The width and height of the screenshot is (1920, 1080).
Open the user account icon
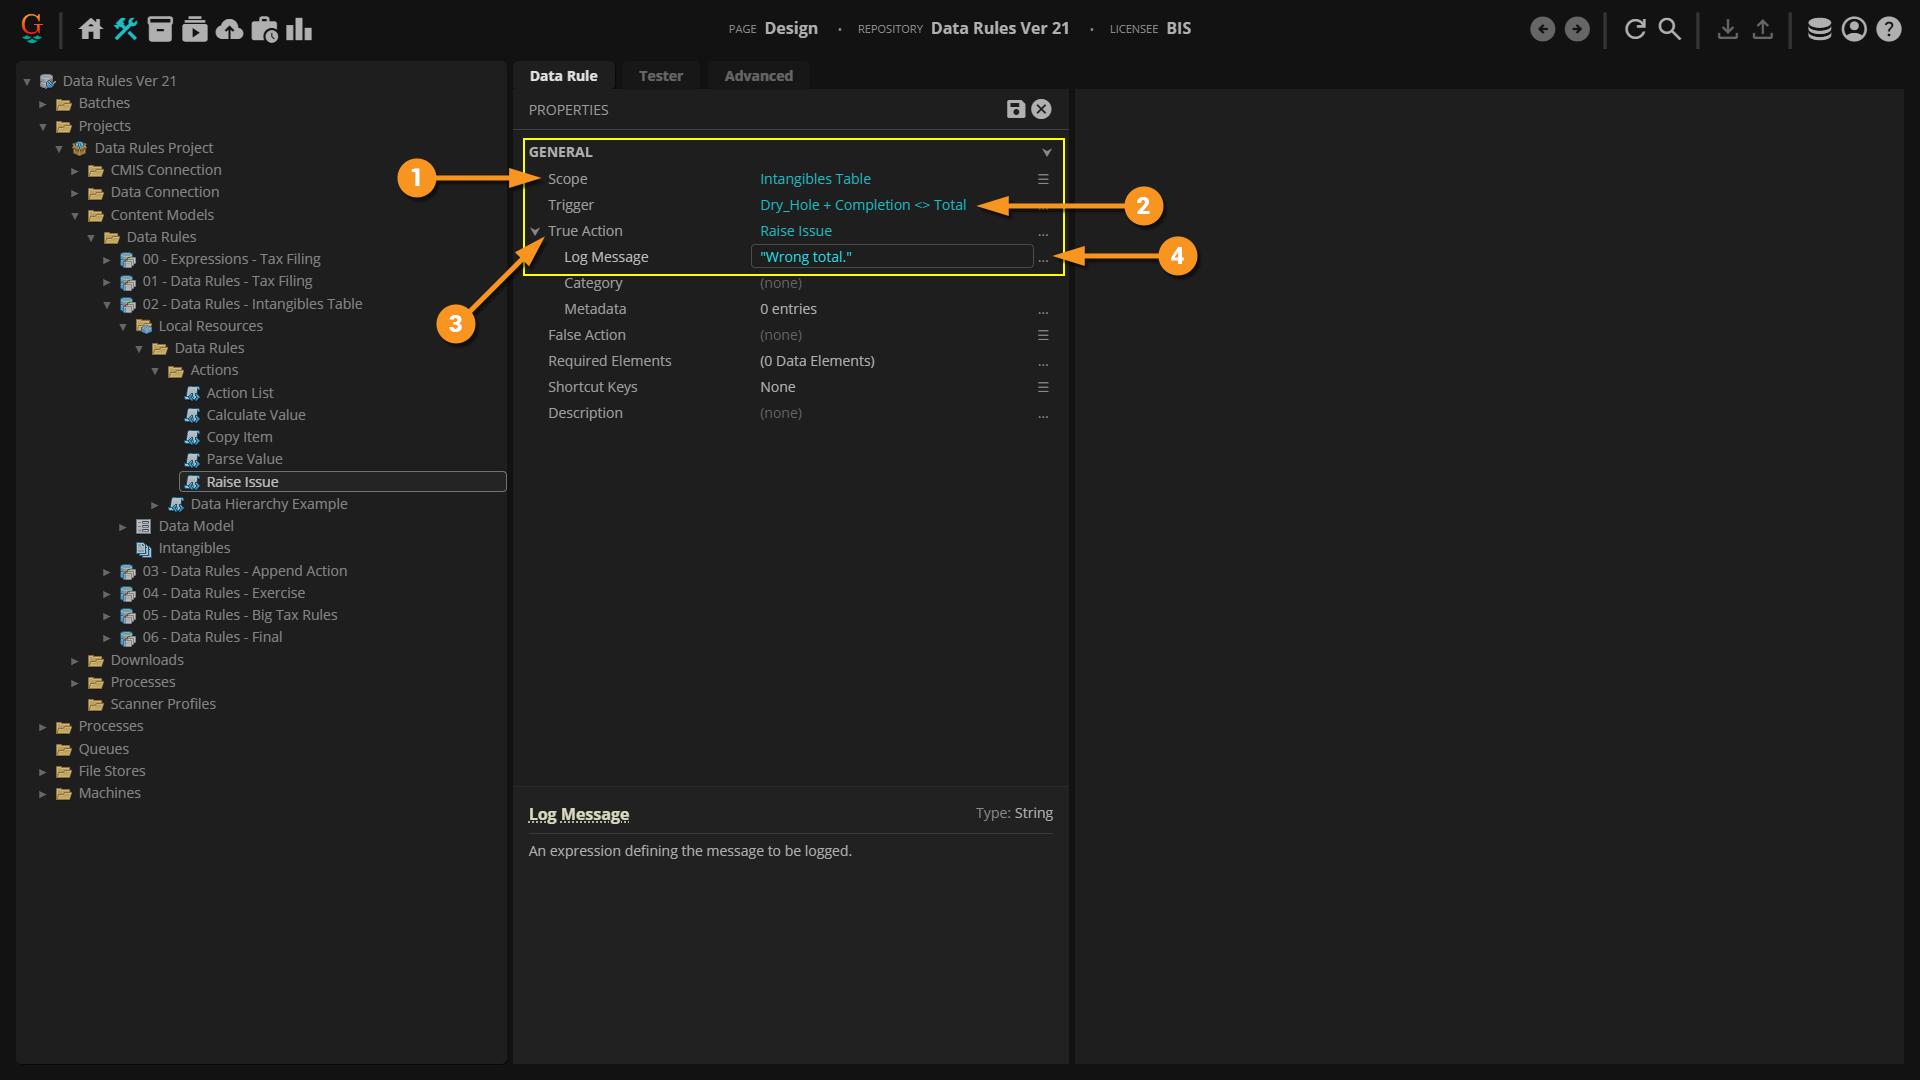click(x=1854, y=29)
